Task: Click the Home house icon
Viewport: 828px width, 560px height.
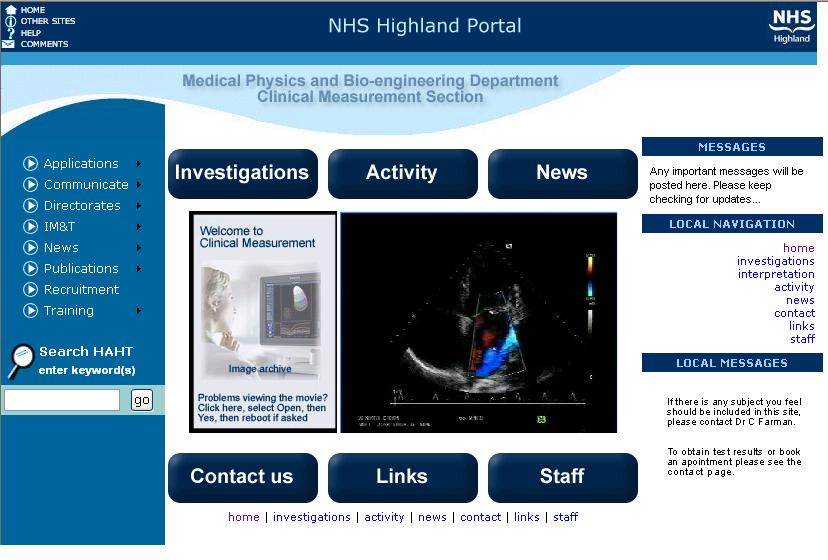Action: point(10,9)
